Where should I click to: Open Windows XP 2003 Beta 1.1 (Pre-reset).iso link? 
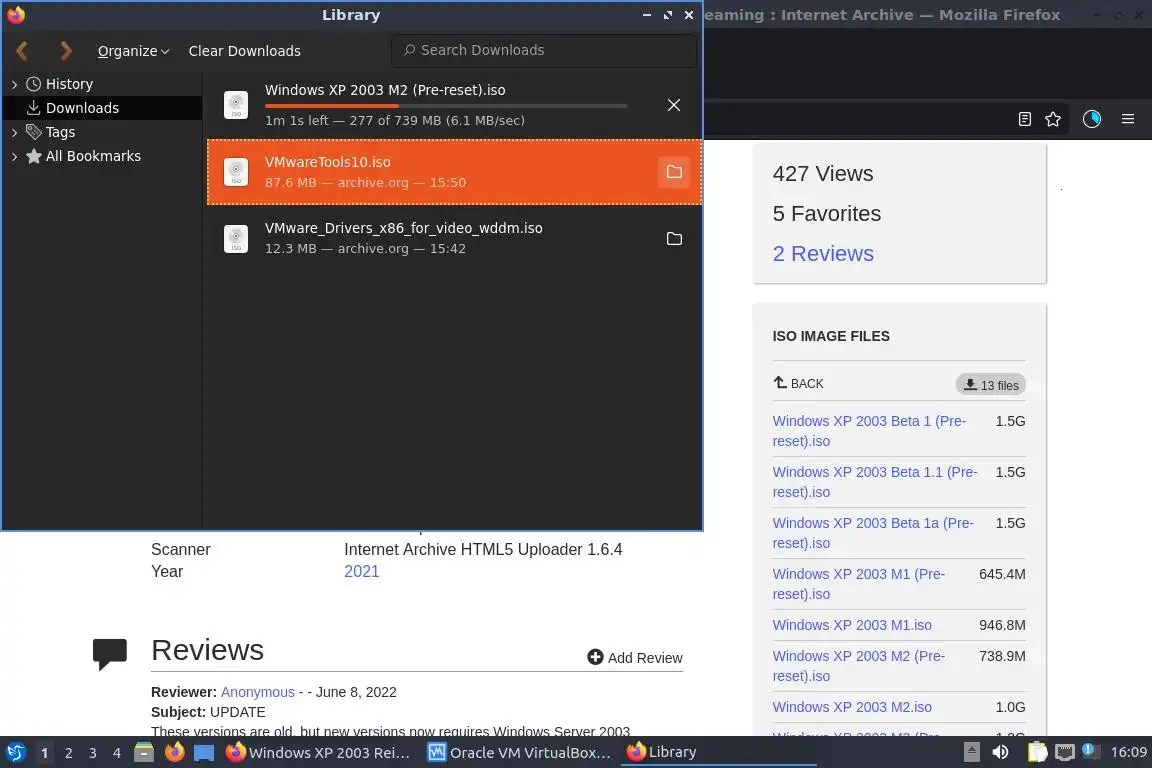(874, 481)
